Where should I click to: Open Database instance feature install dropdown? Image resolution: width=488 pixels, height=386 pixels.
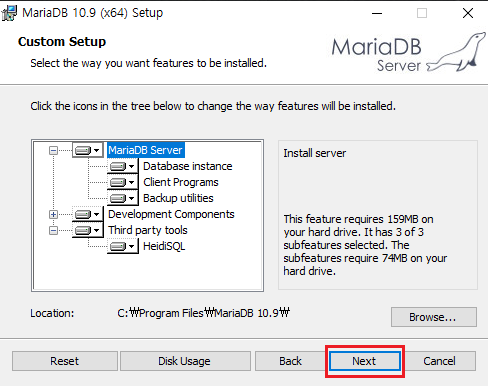(x=122, y=166)
